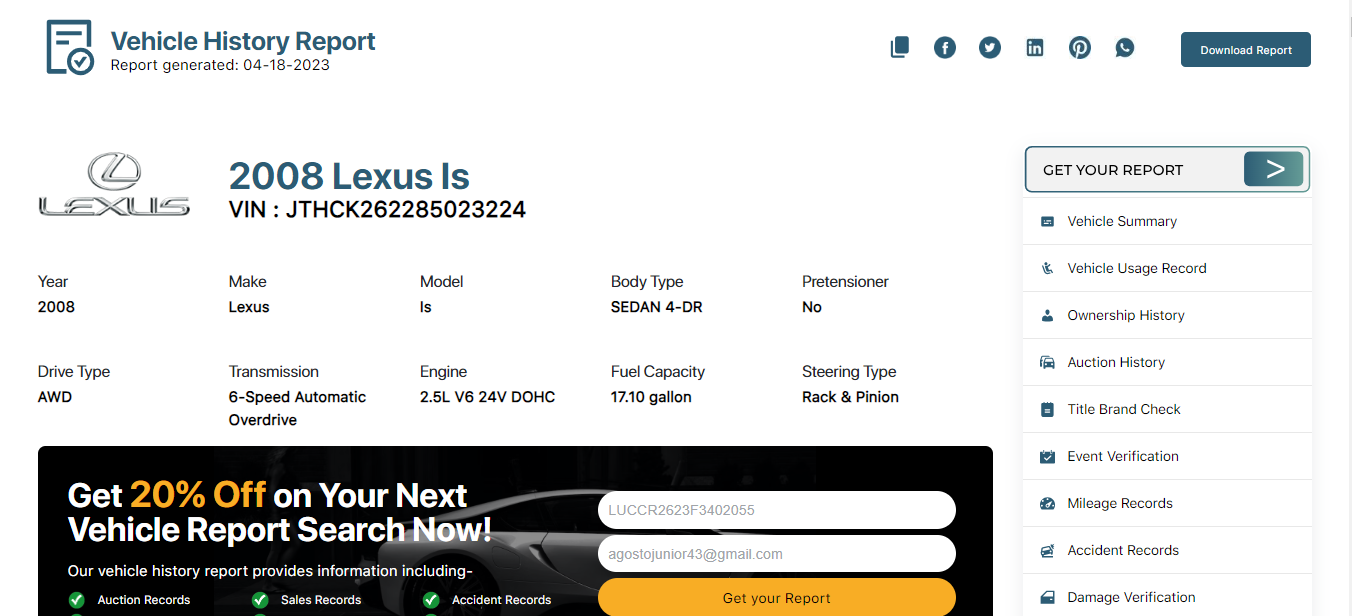Image resolution: width=1352 pixels, height=616 pixels.
Task: Share the report on Facebook
Action: [x=945, y=47]
